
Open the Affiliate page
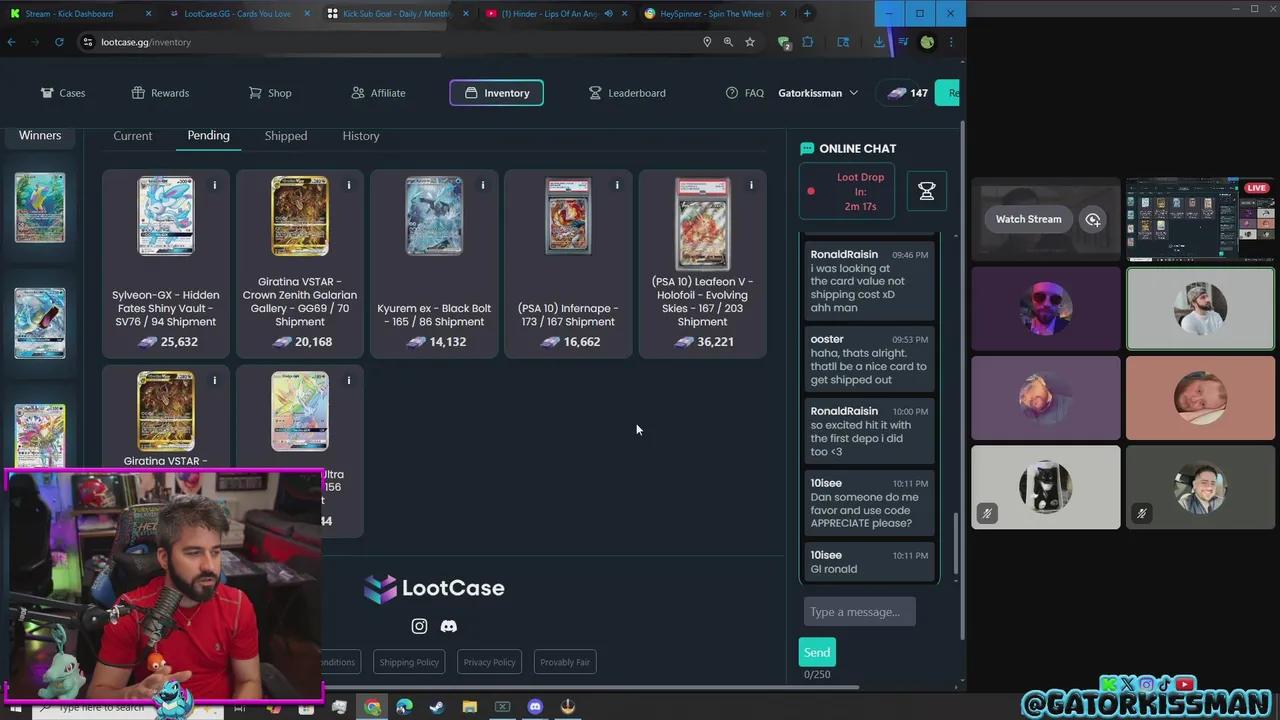click(x=378, y=93)
